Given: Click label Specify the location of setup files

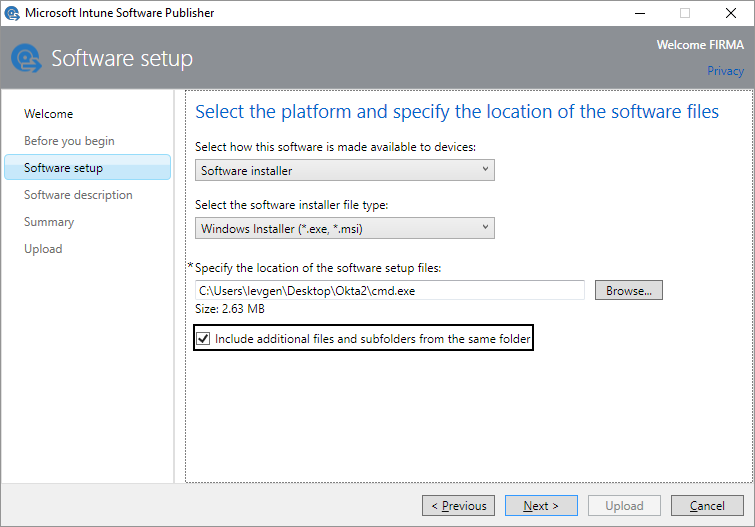Looking at the screenshot, I should [x=318, y=268].
